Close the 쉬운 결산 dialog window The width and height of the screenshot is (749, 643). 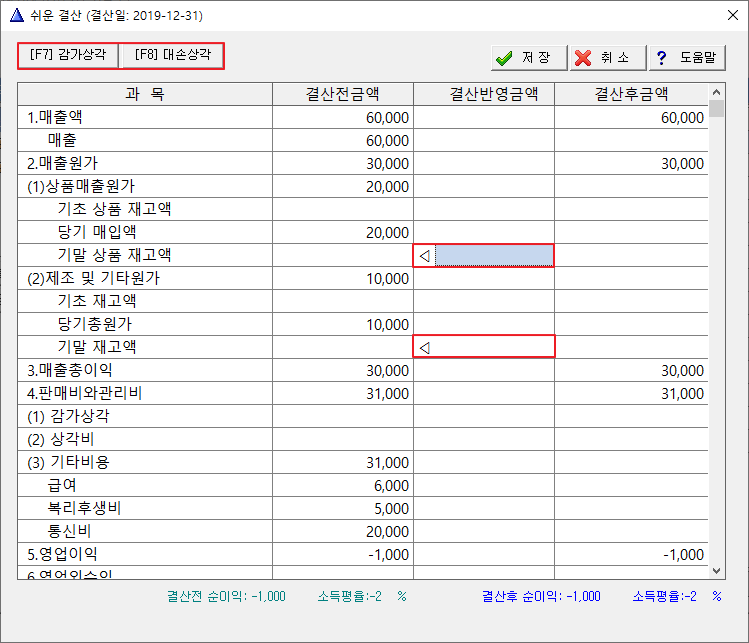pos(733,15)
